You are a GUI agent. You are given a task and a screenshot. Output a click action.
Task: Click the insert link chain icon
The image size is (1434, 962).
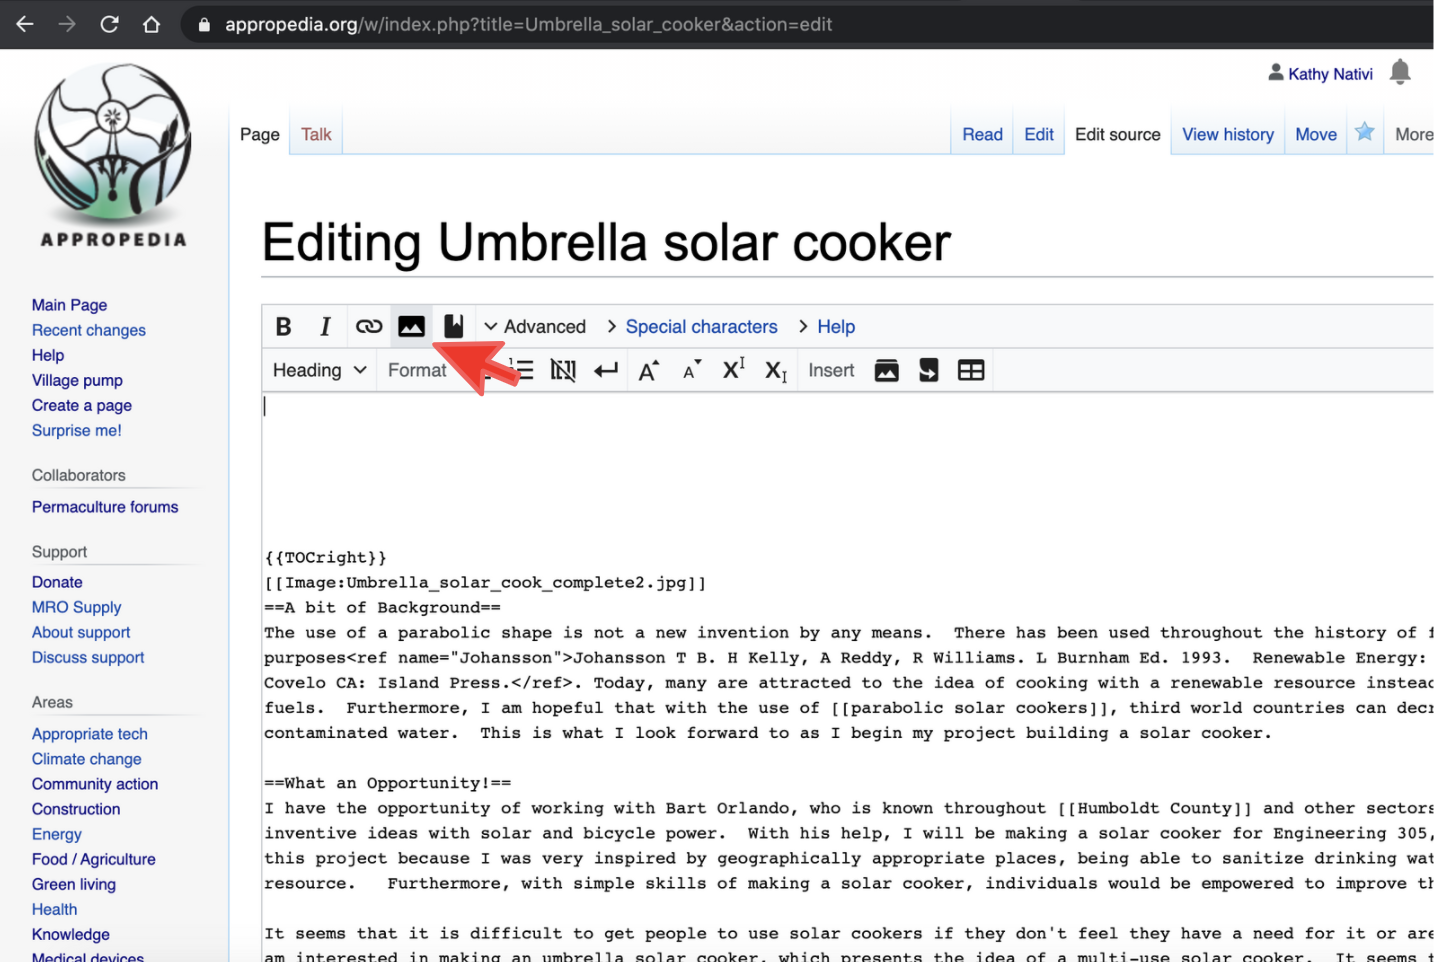(x=368, y=327)
